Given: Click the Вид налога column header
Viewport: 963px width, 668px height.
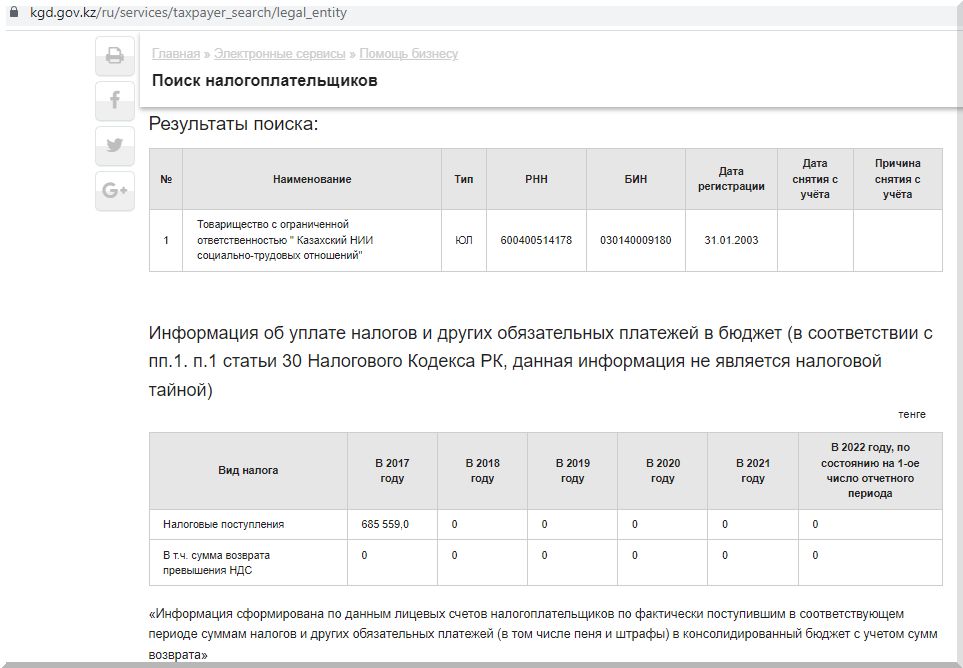Looking at the screenshot, I should [248, 471].
